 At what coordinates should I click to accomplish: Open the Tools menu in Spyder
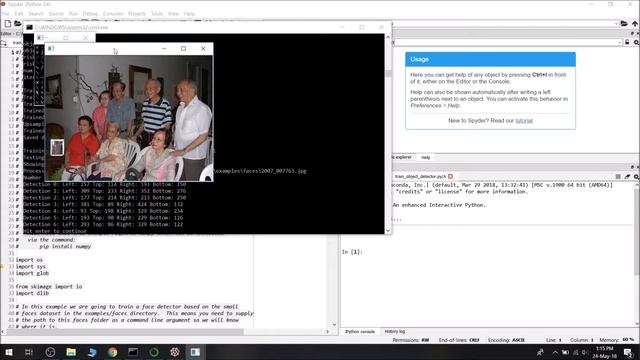157,13
